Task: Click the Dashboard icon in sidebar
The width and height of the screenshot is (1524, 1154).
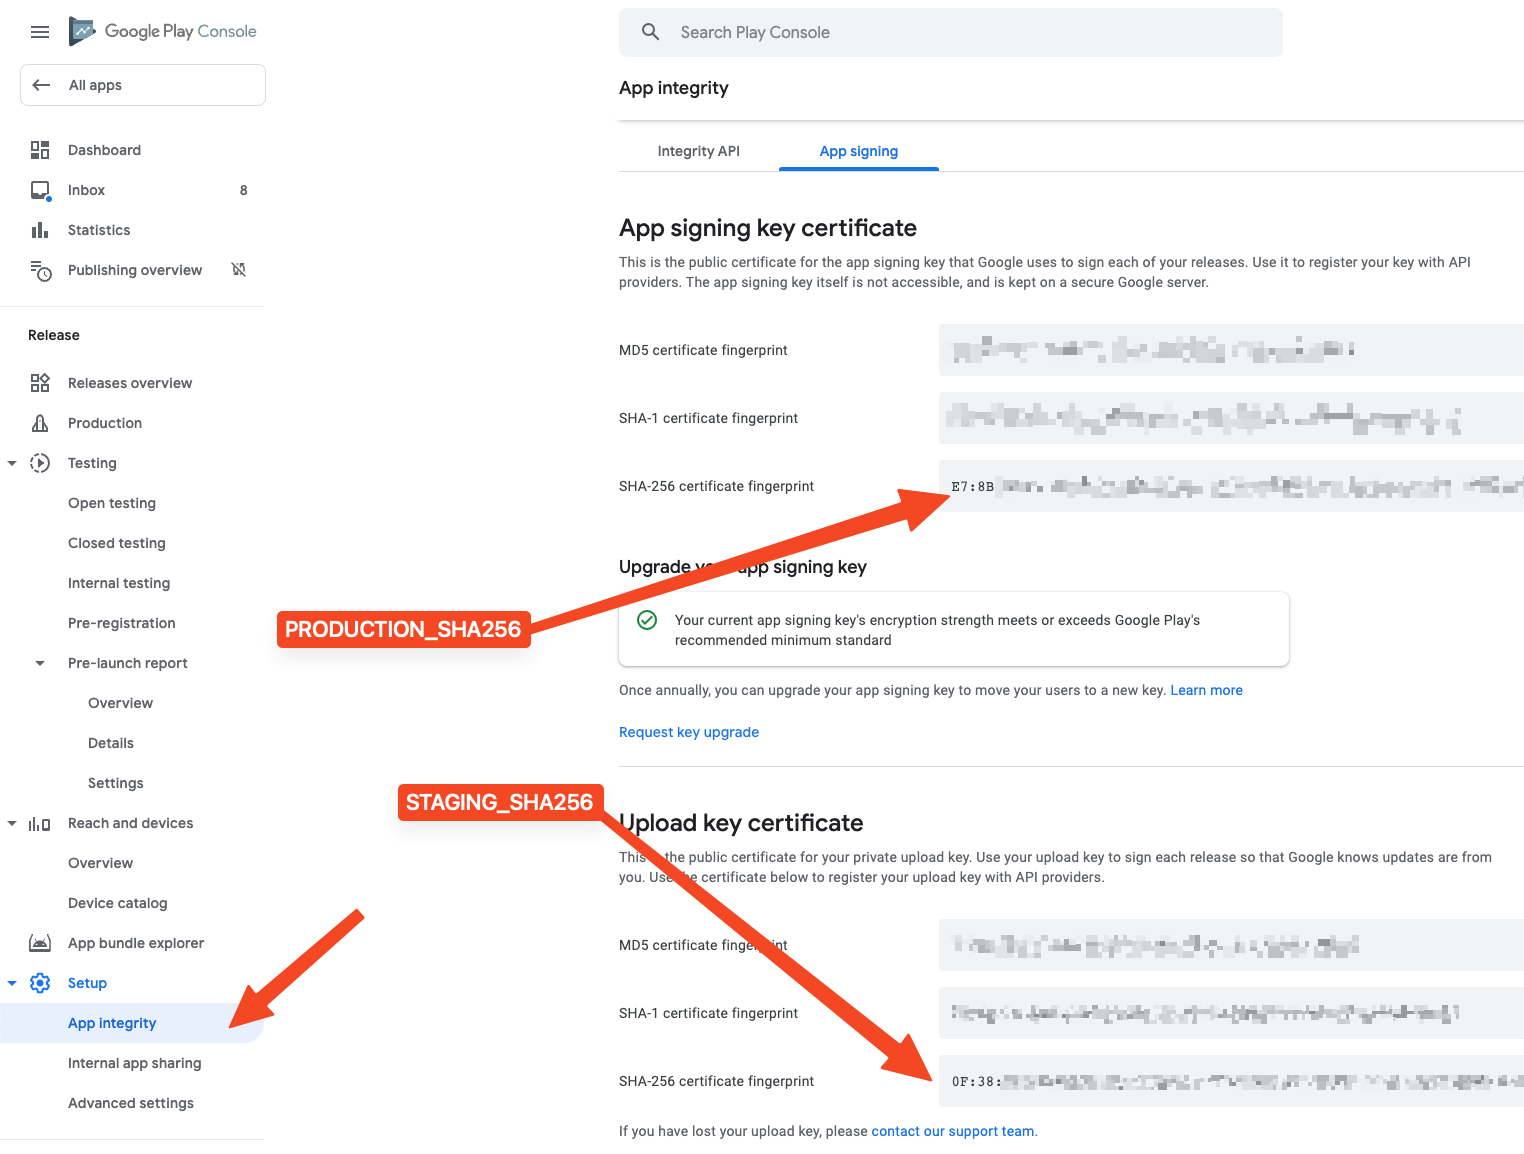Action: 40,150
